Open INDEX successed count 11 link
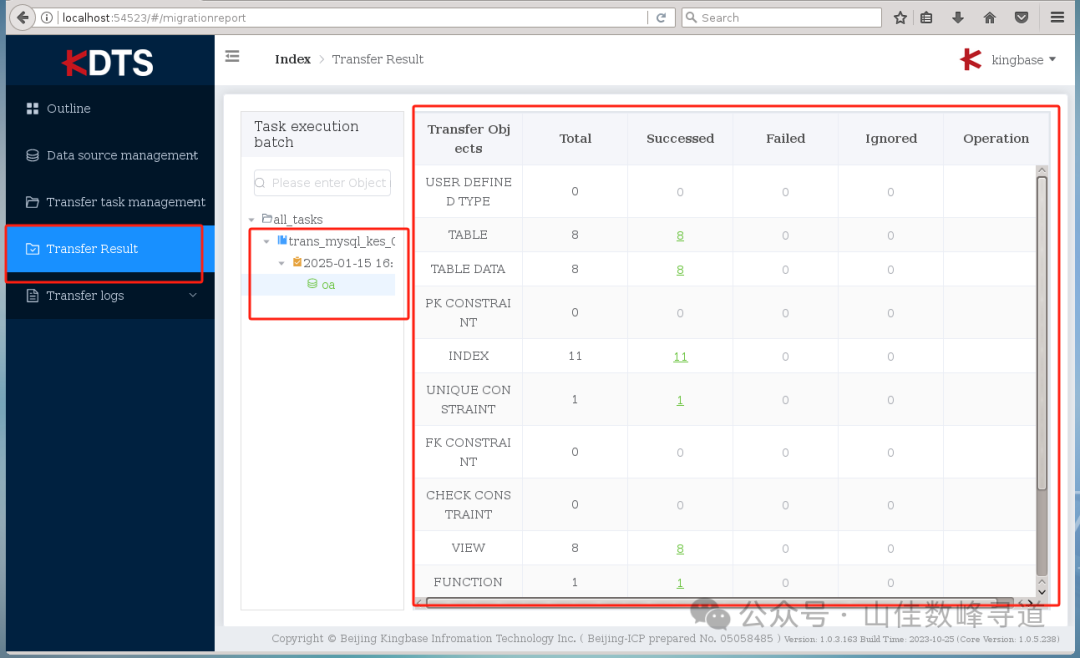 click(681, 357)
